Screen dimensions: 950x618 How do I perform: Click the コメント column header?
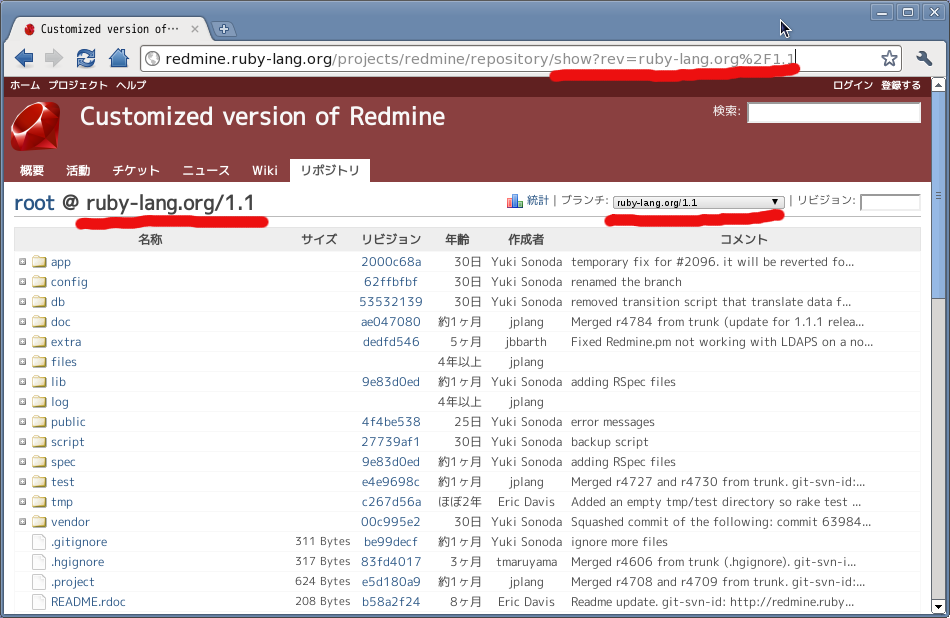(743, 239)
